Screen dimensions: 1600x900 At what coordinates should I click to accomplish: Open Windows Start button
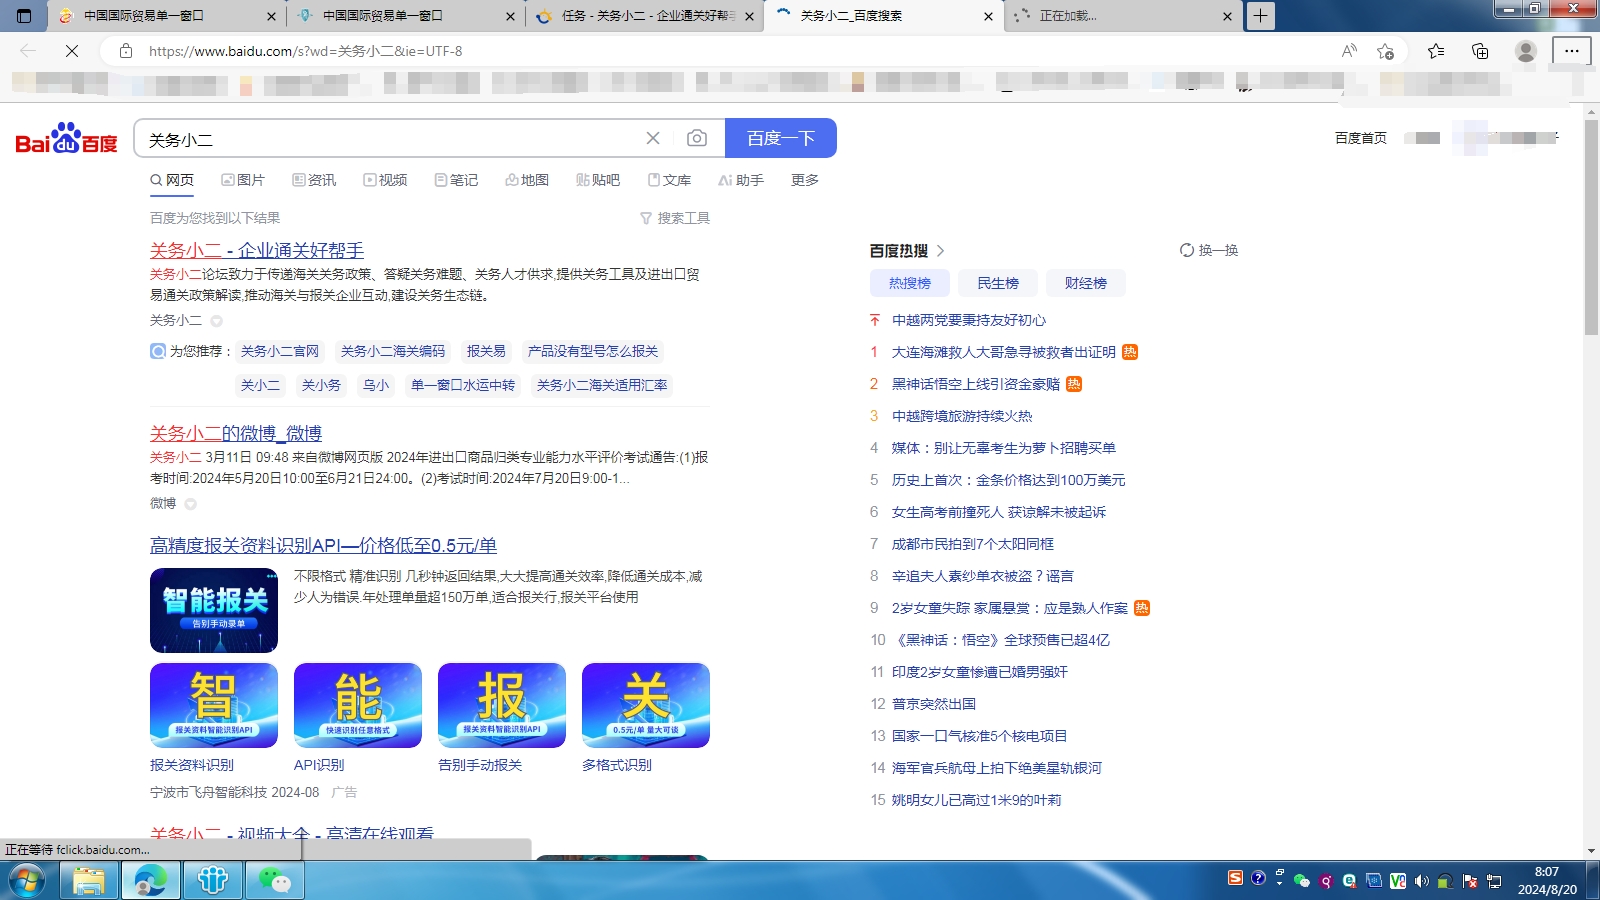[27, 881]
